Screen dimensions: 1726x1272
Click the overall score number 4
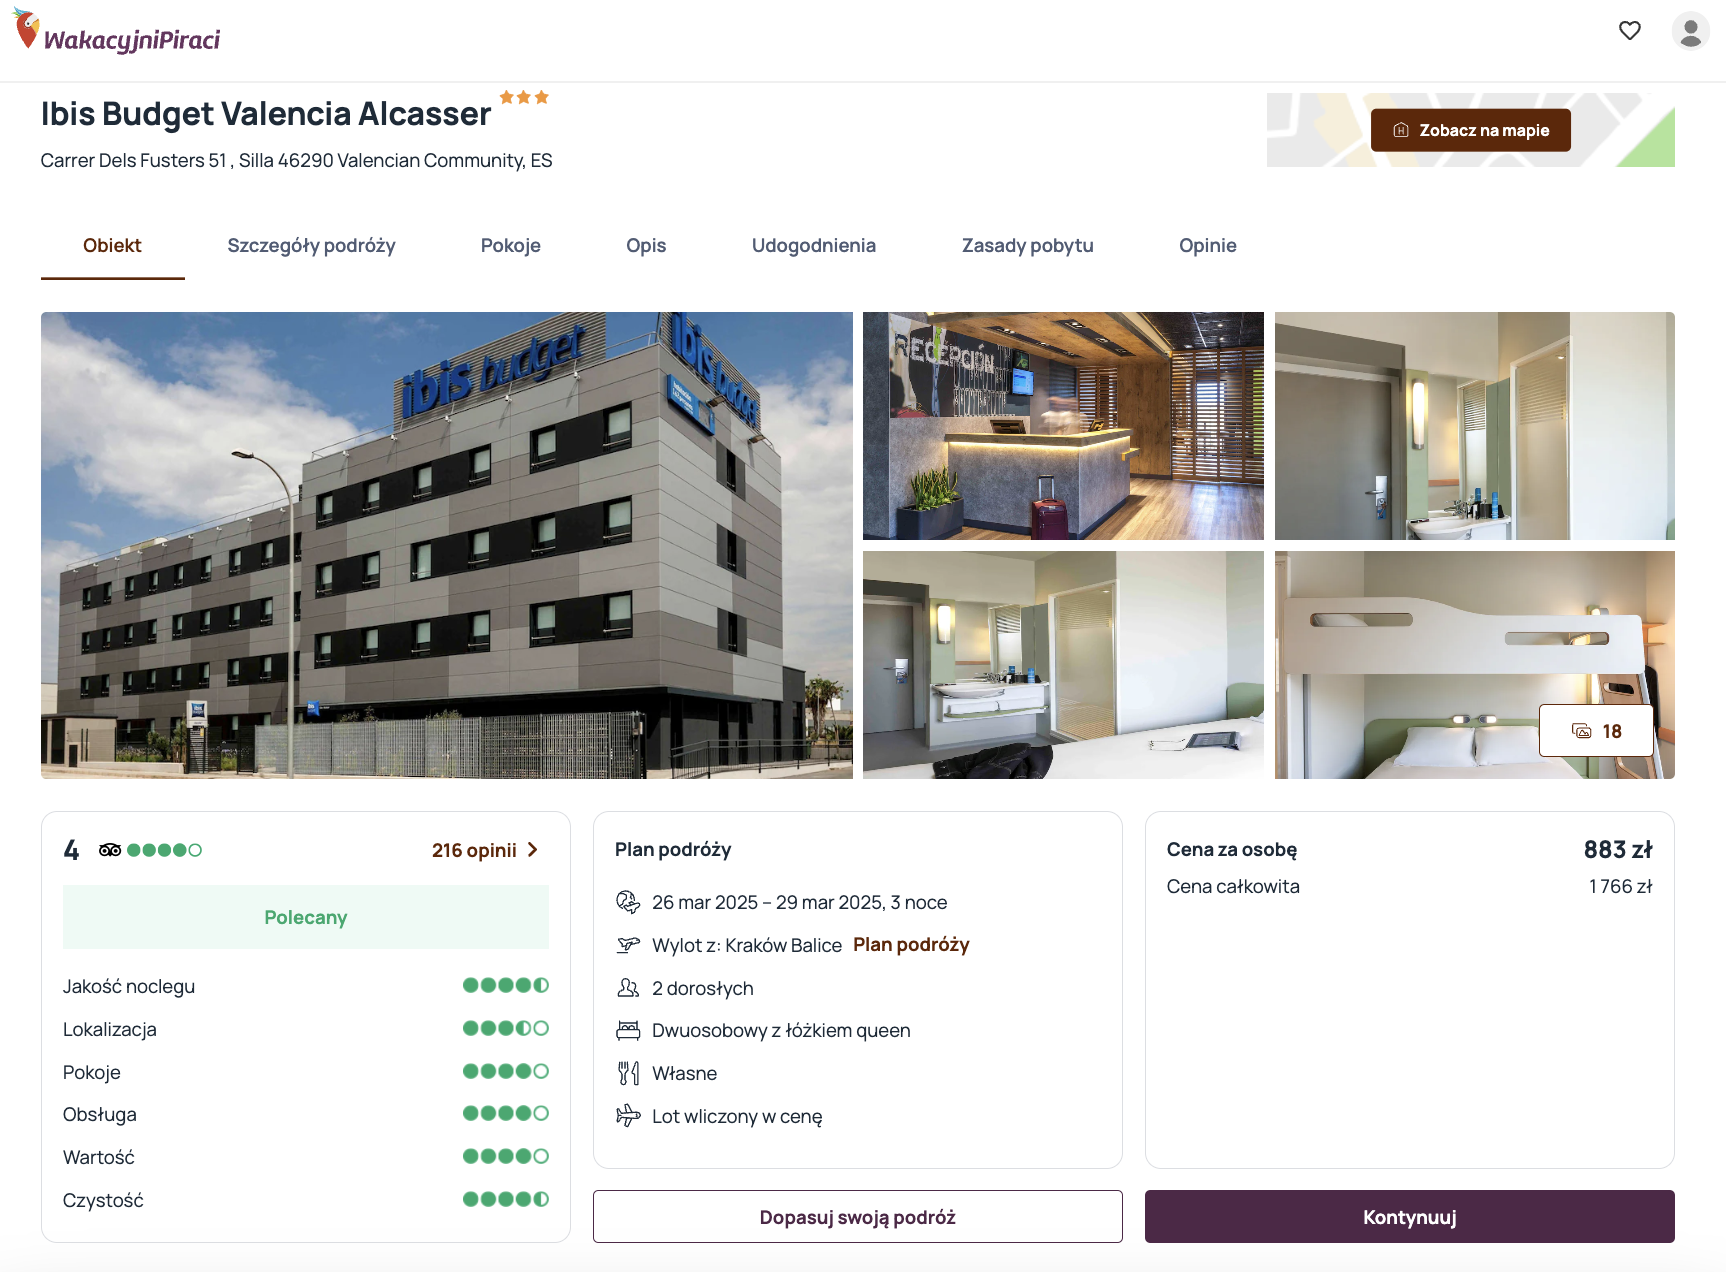[71, 850]
